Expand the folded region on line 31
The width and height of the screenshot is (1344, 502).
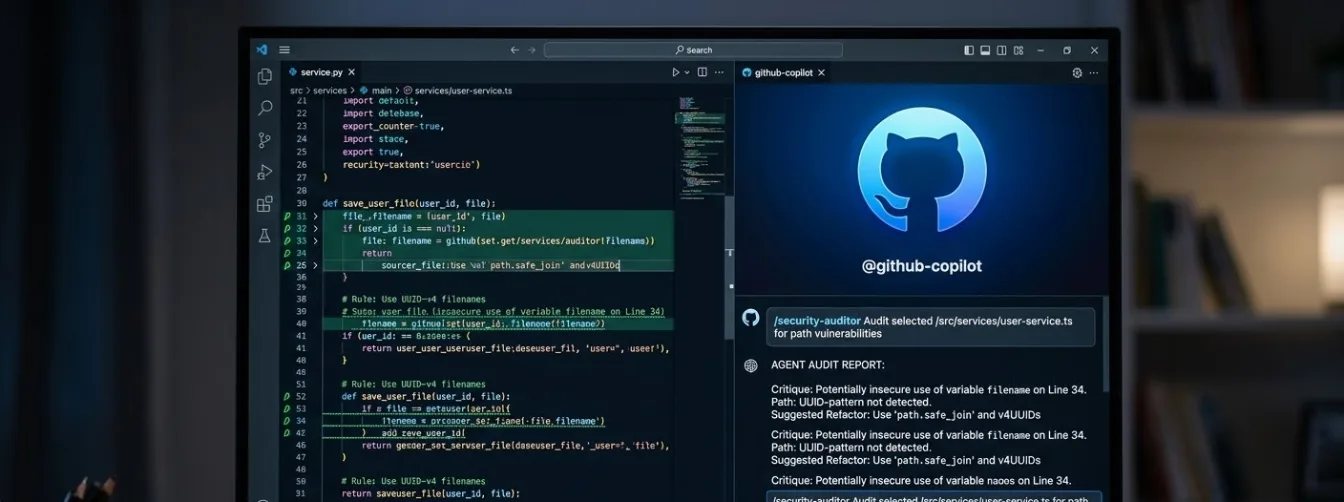coord(316,216)
